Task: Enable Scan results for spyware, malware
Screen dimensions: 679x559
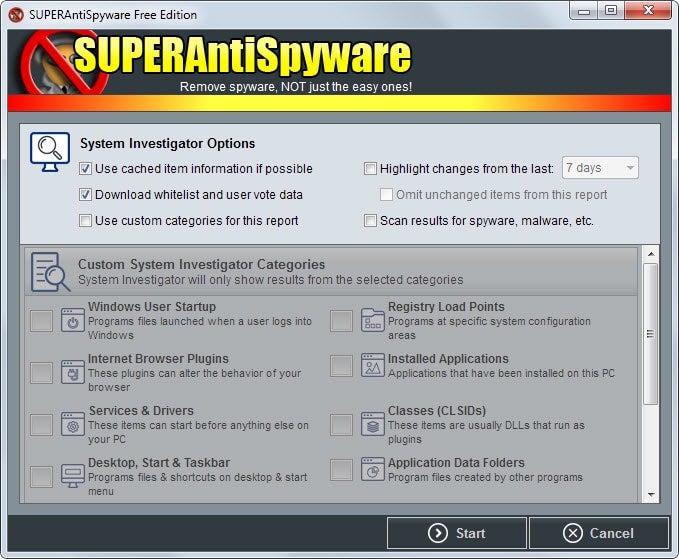Action: [370, 220]
